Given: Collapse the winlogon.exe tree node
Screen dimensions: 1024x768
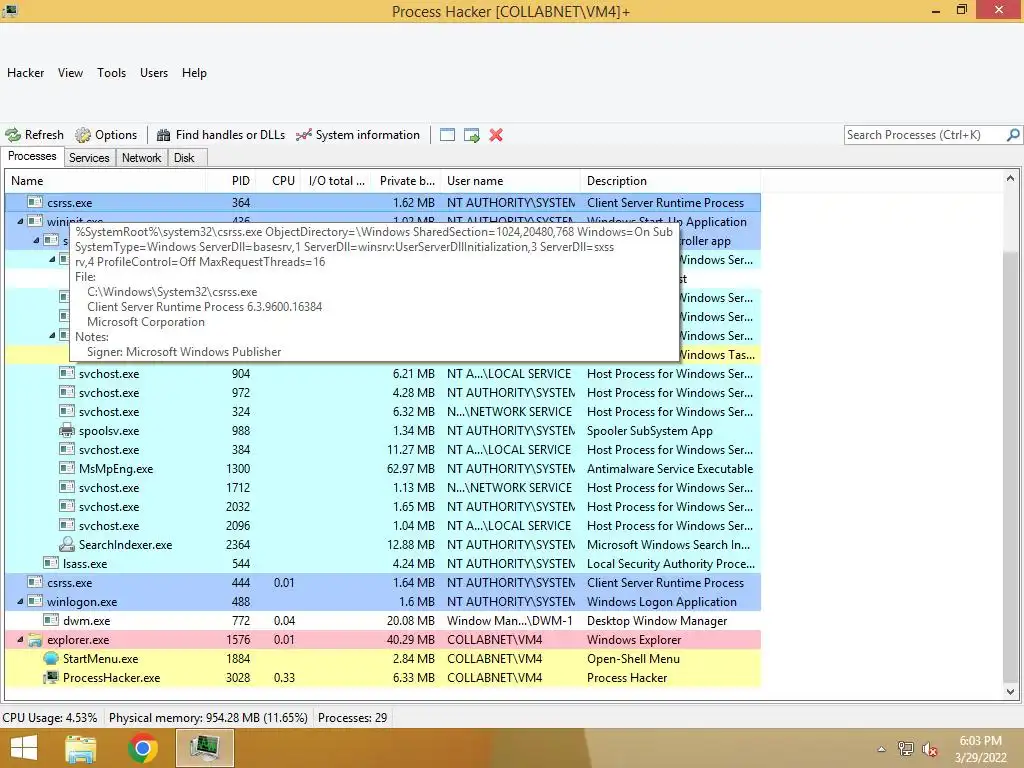Looking at the screenshot, I should click(20, 601).
